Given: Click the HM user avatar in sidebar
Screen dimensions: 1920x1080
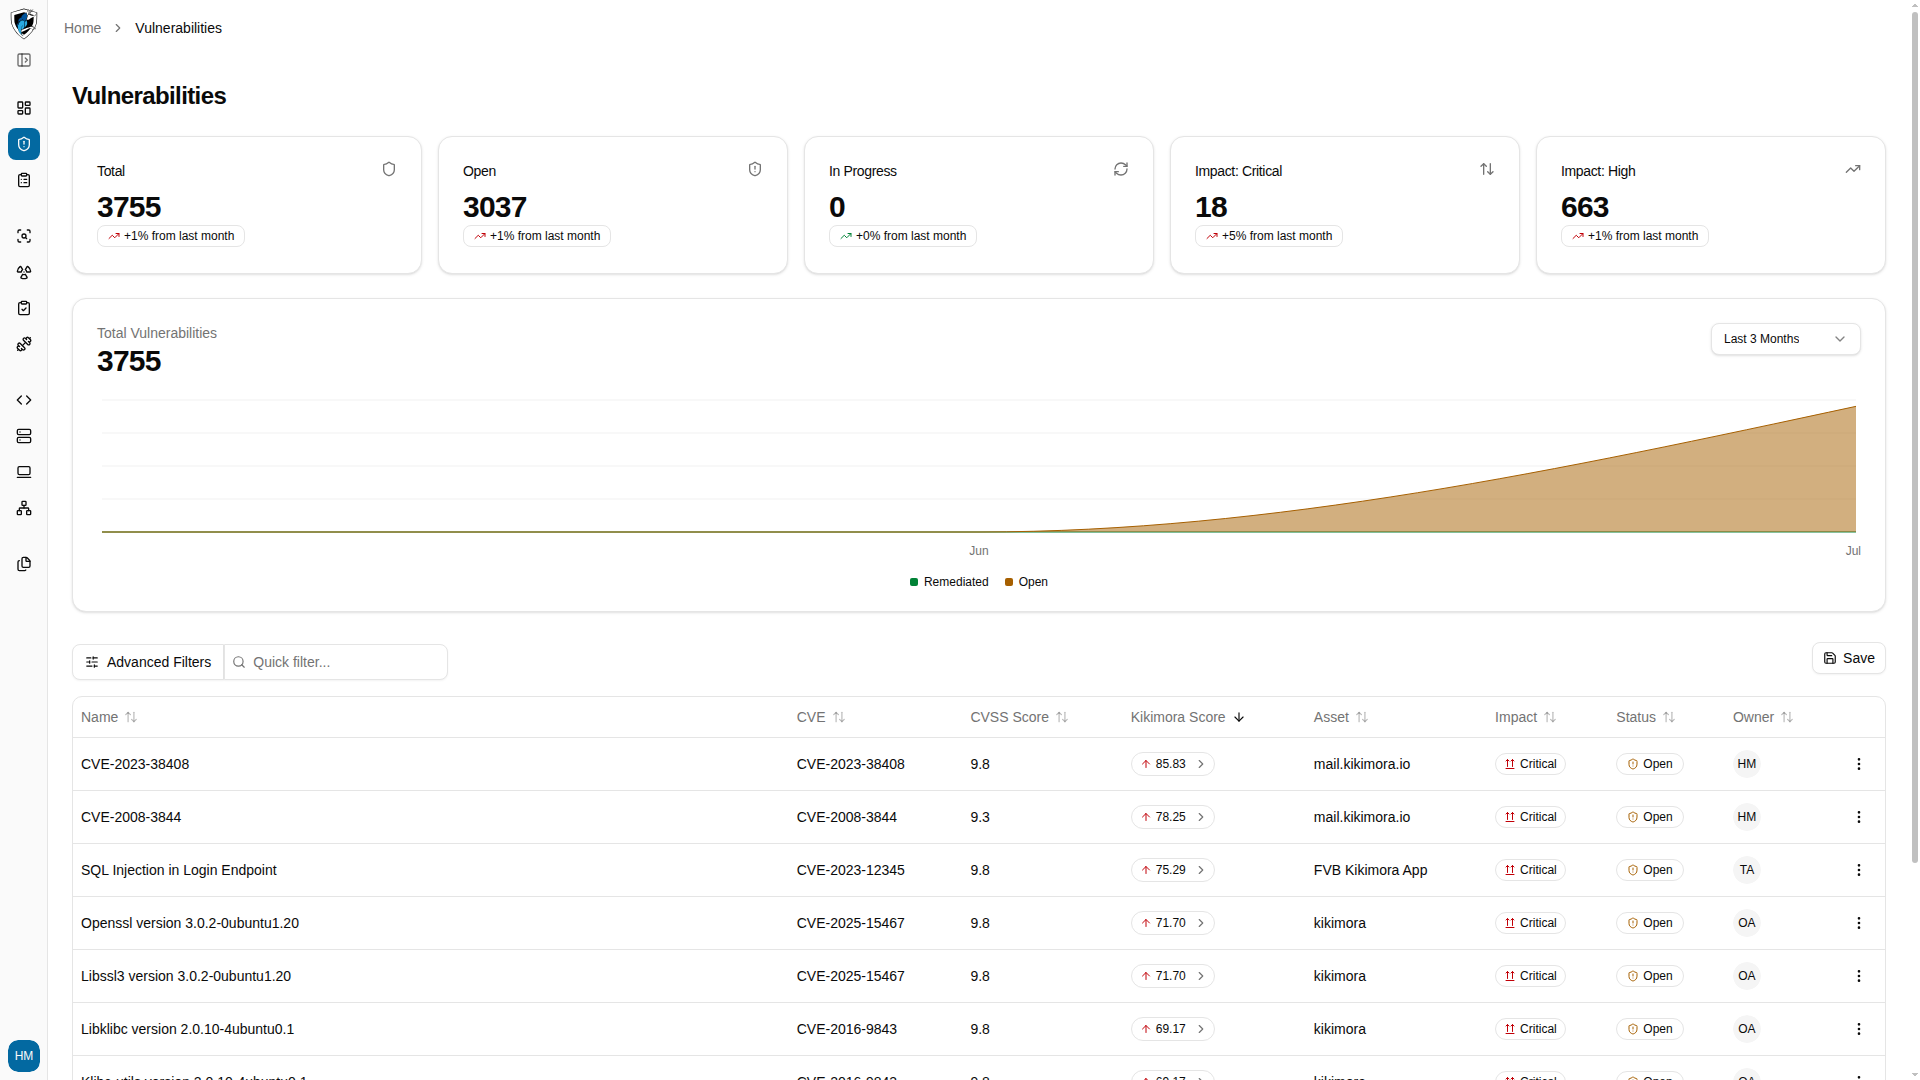Looking at the screenshot, I should click(x=24, y=1056).
